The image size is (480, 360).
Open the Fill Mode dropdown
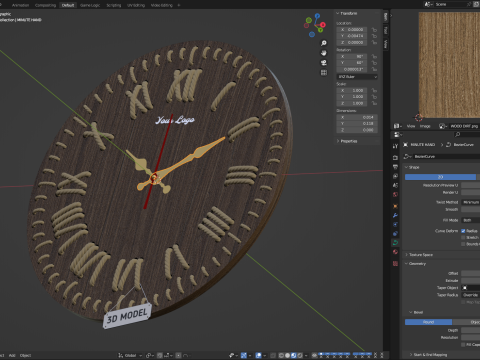pyautogui.click(x=471, y=220)
